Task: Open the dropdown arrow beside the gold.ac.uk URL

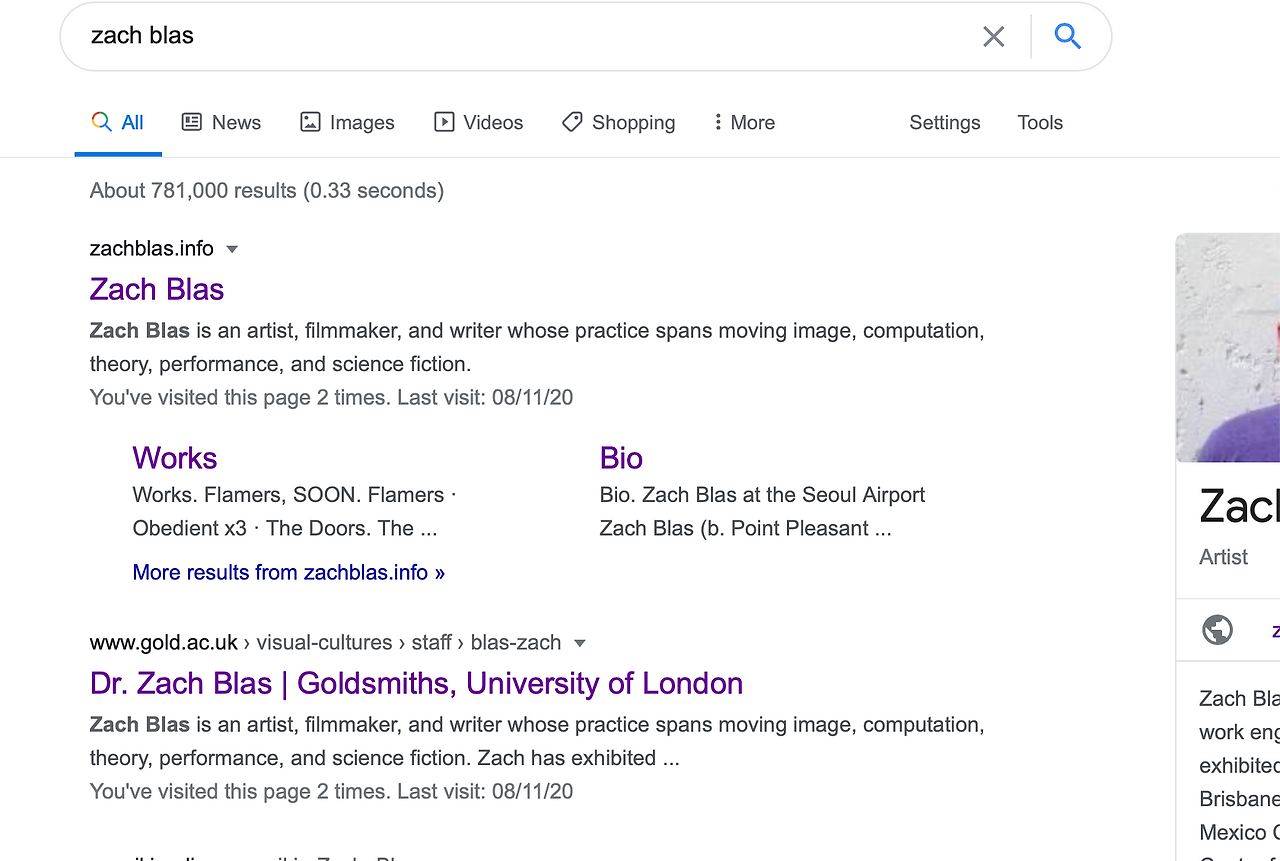Action: [579, 643]
